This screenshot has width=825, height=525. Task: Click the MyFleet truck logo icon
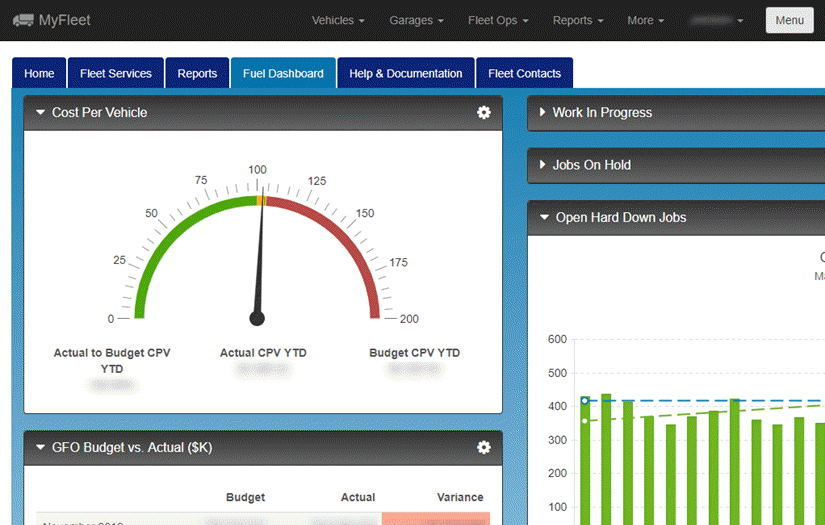(23, 20)
